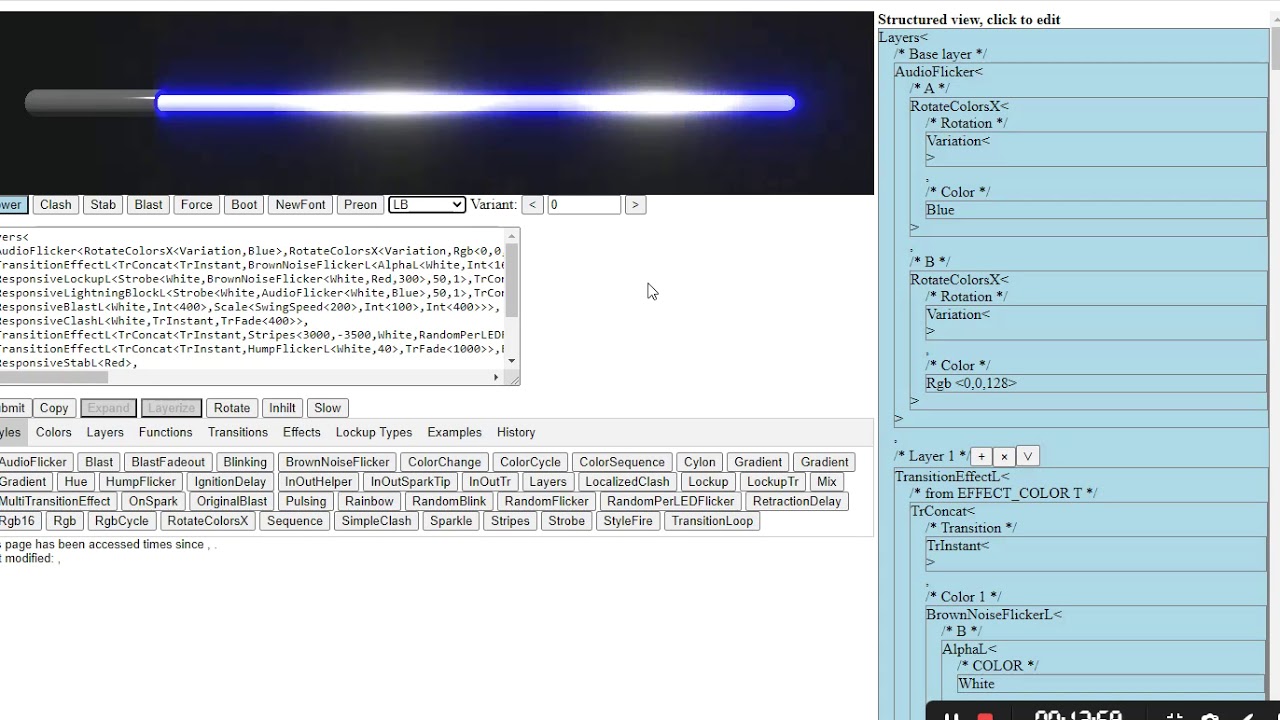Move Layer 1 down with V button
Viewport: 1280px width, 720px height.
[x=1027, y=456]
